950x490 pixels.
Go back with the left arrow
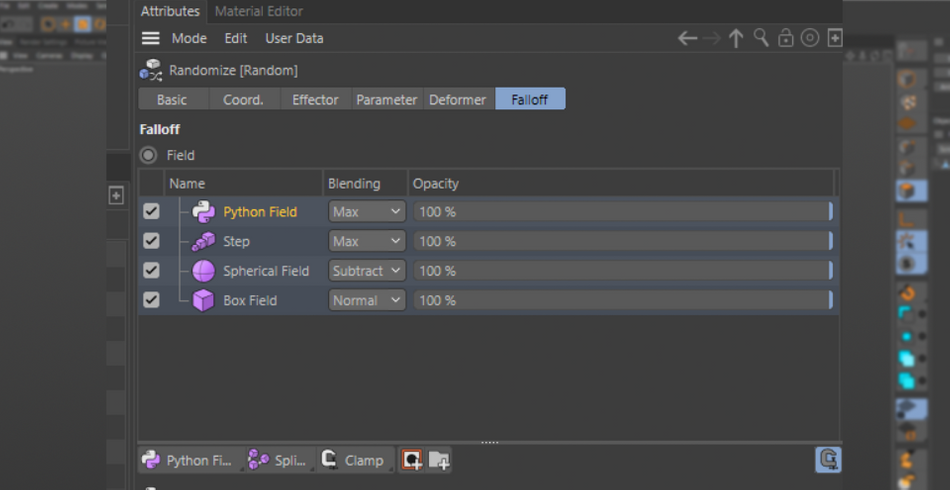[x=687, y=39]
